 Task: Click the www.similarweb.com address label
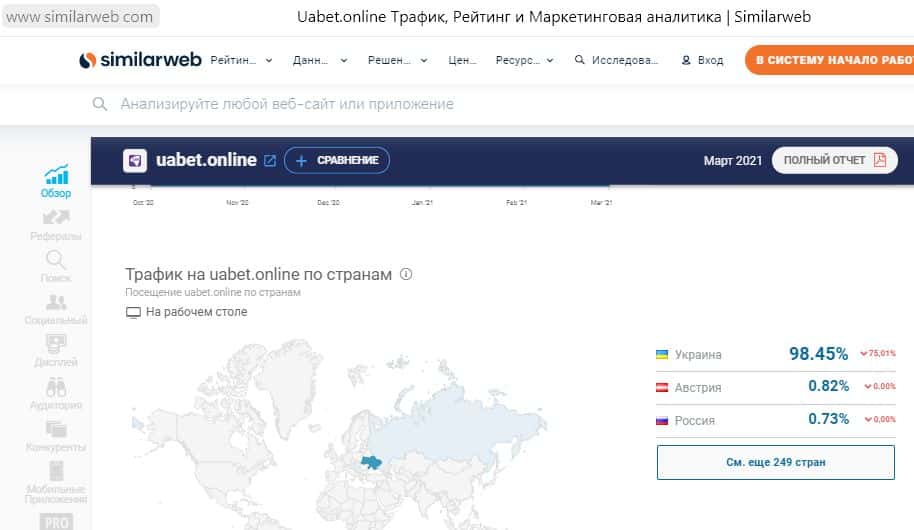point(80,16)
